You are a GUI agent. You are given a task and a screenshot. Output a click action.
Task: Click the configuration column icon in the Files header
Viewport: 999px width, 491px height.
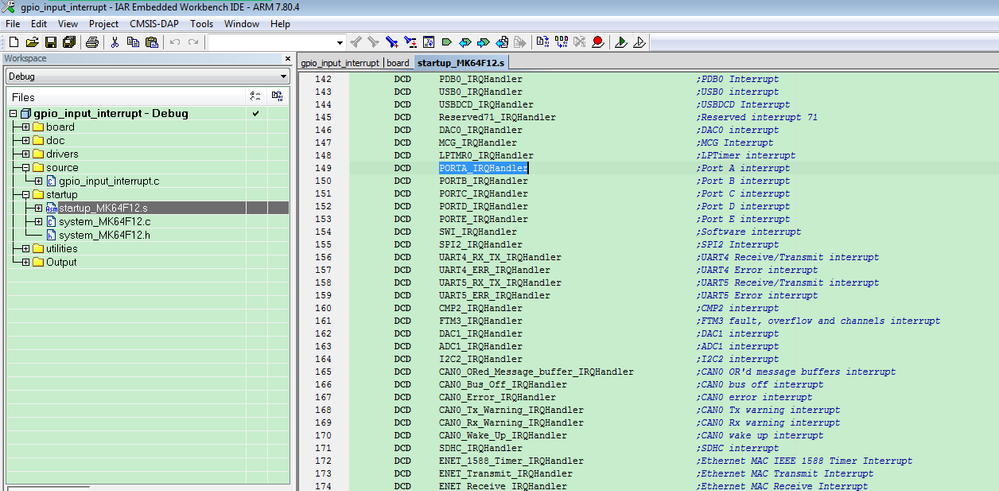click(x=255, y=97)
